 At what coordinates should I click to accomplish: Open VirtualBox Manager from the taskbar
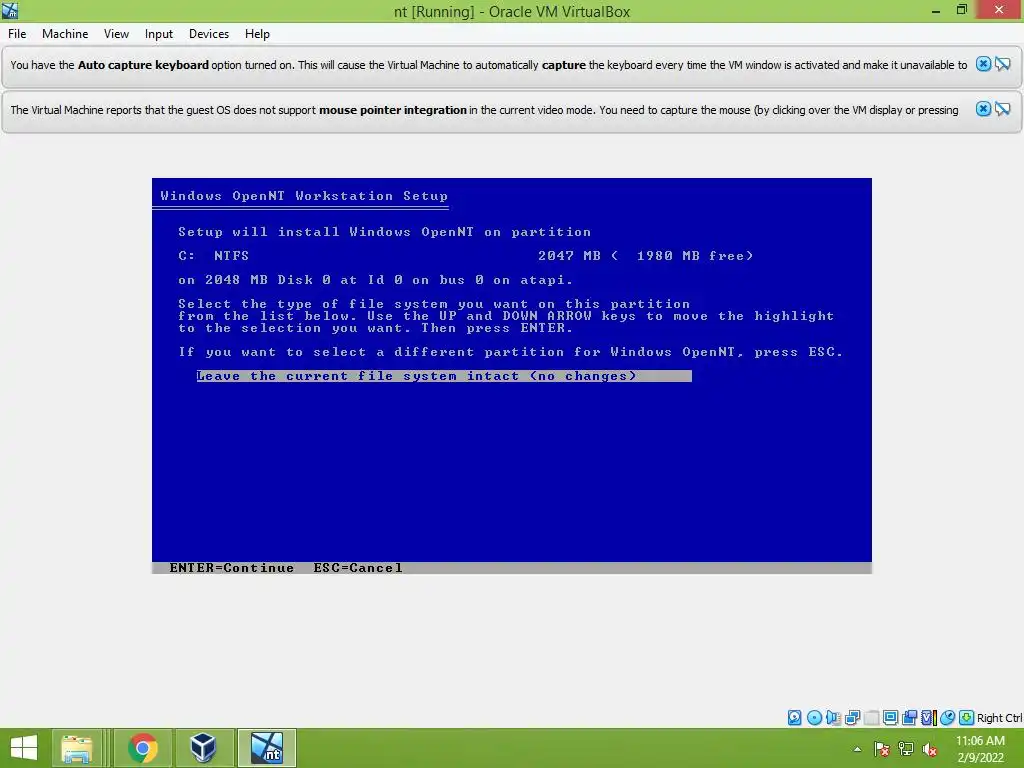click(x=202, y=748)
